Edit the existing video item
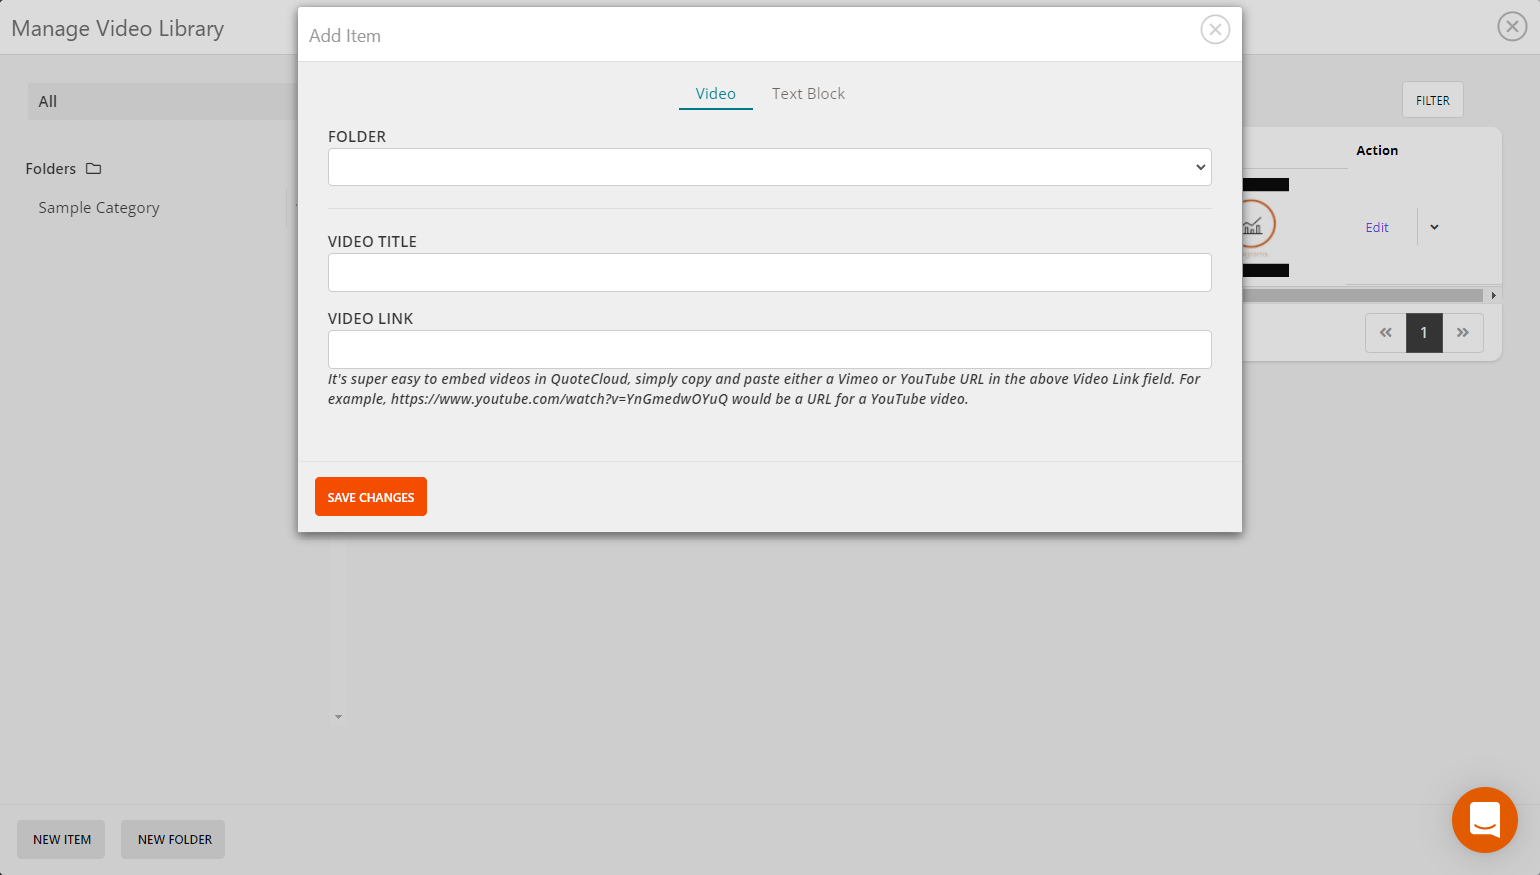 (1377, 227)
